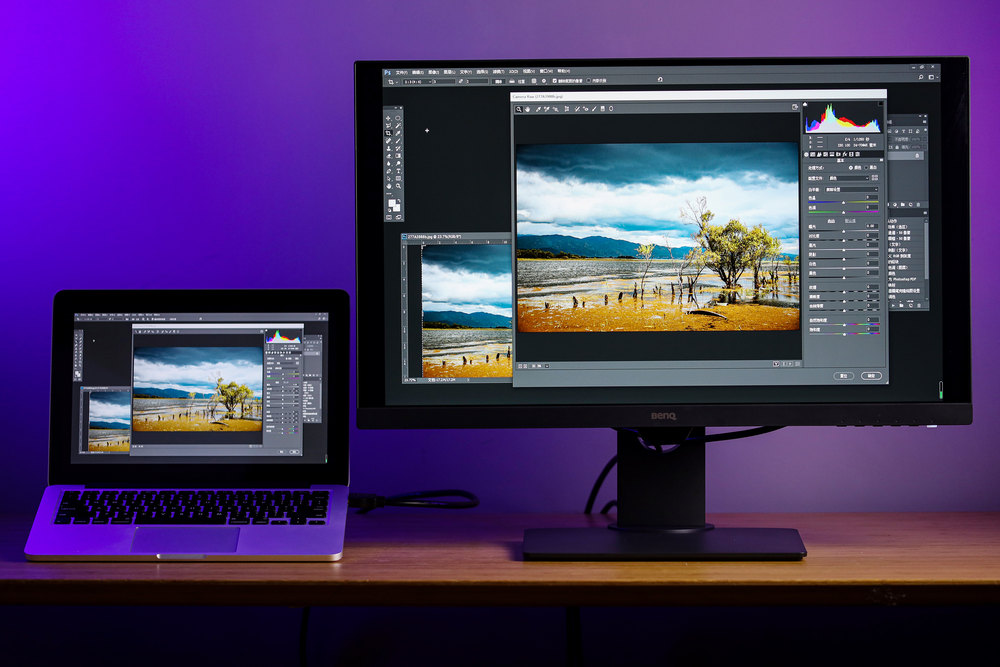Select the Zoom tool in Photoshop toolbox

[x=398, y=186]
